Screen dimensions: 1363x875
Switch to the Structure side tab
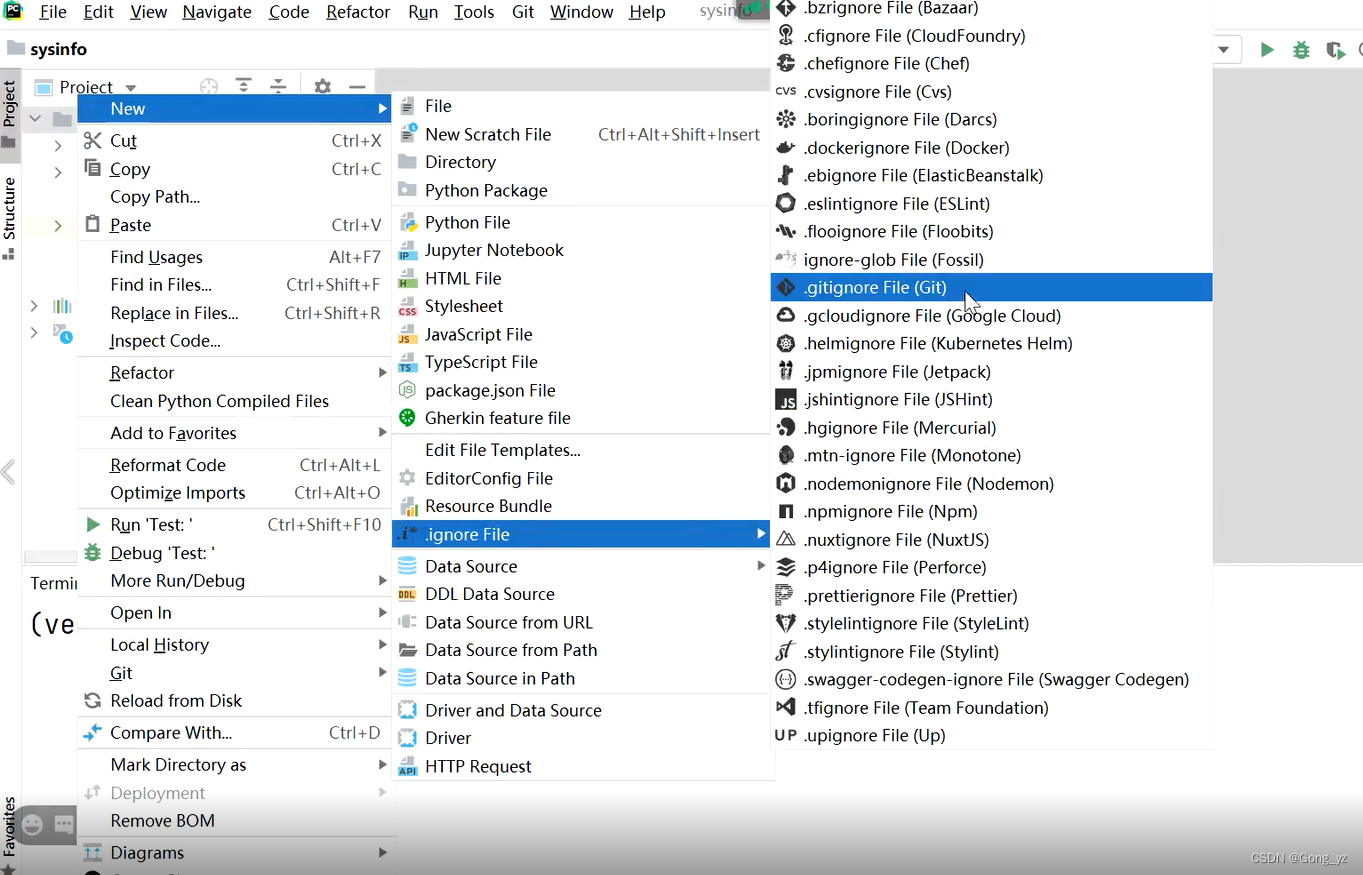pos(10,218)
